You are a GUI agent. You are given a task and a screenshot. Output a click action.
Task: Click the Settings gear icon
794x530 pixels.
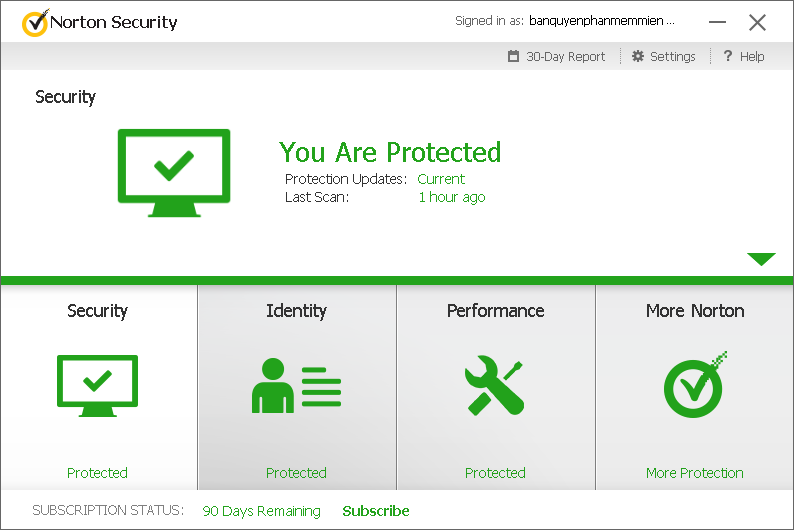[x=638, y=57]
